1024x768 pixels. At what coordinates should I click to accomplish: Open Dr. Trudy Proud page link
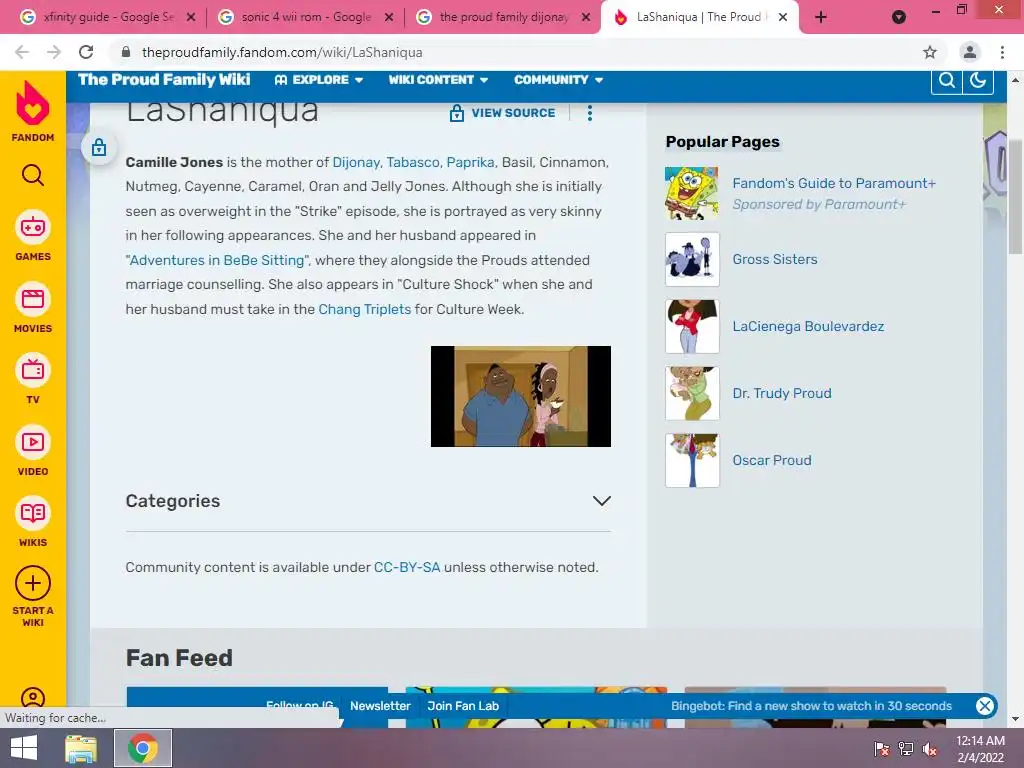coord(782,393)
